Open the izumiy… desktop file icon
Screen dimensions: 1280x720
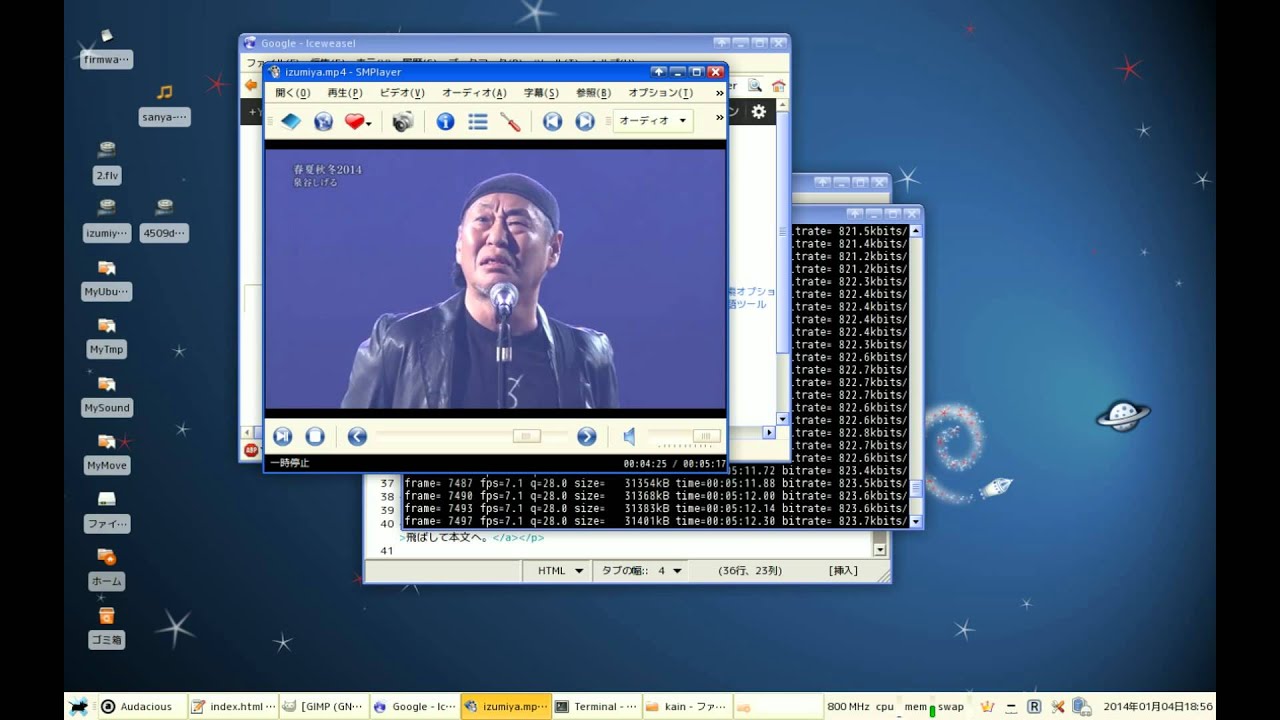coord(107,220)
